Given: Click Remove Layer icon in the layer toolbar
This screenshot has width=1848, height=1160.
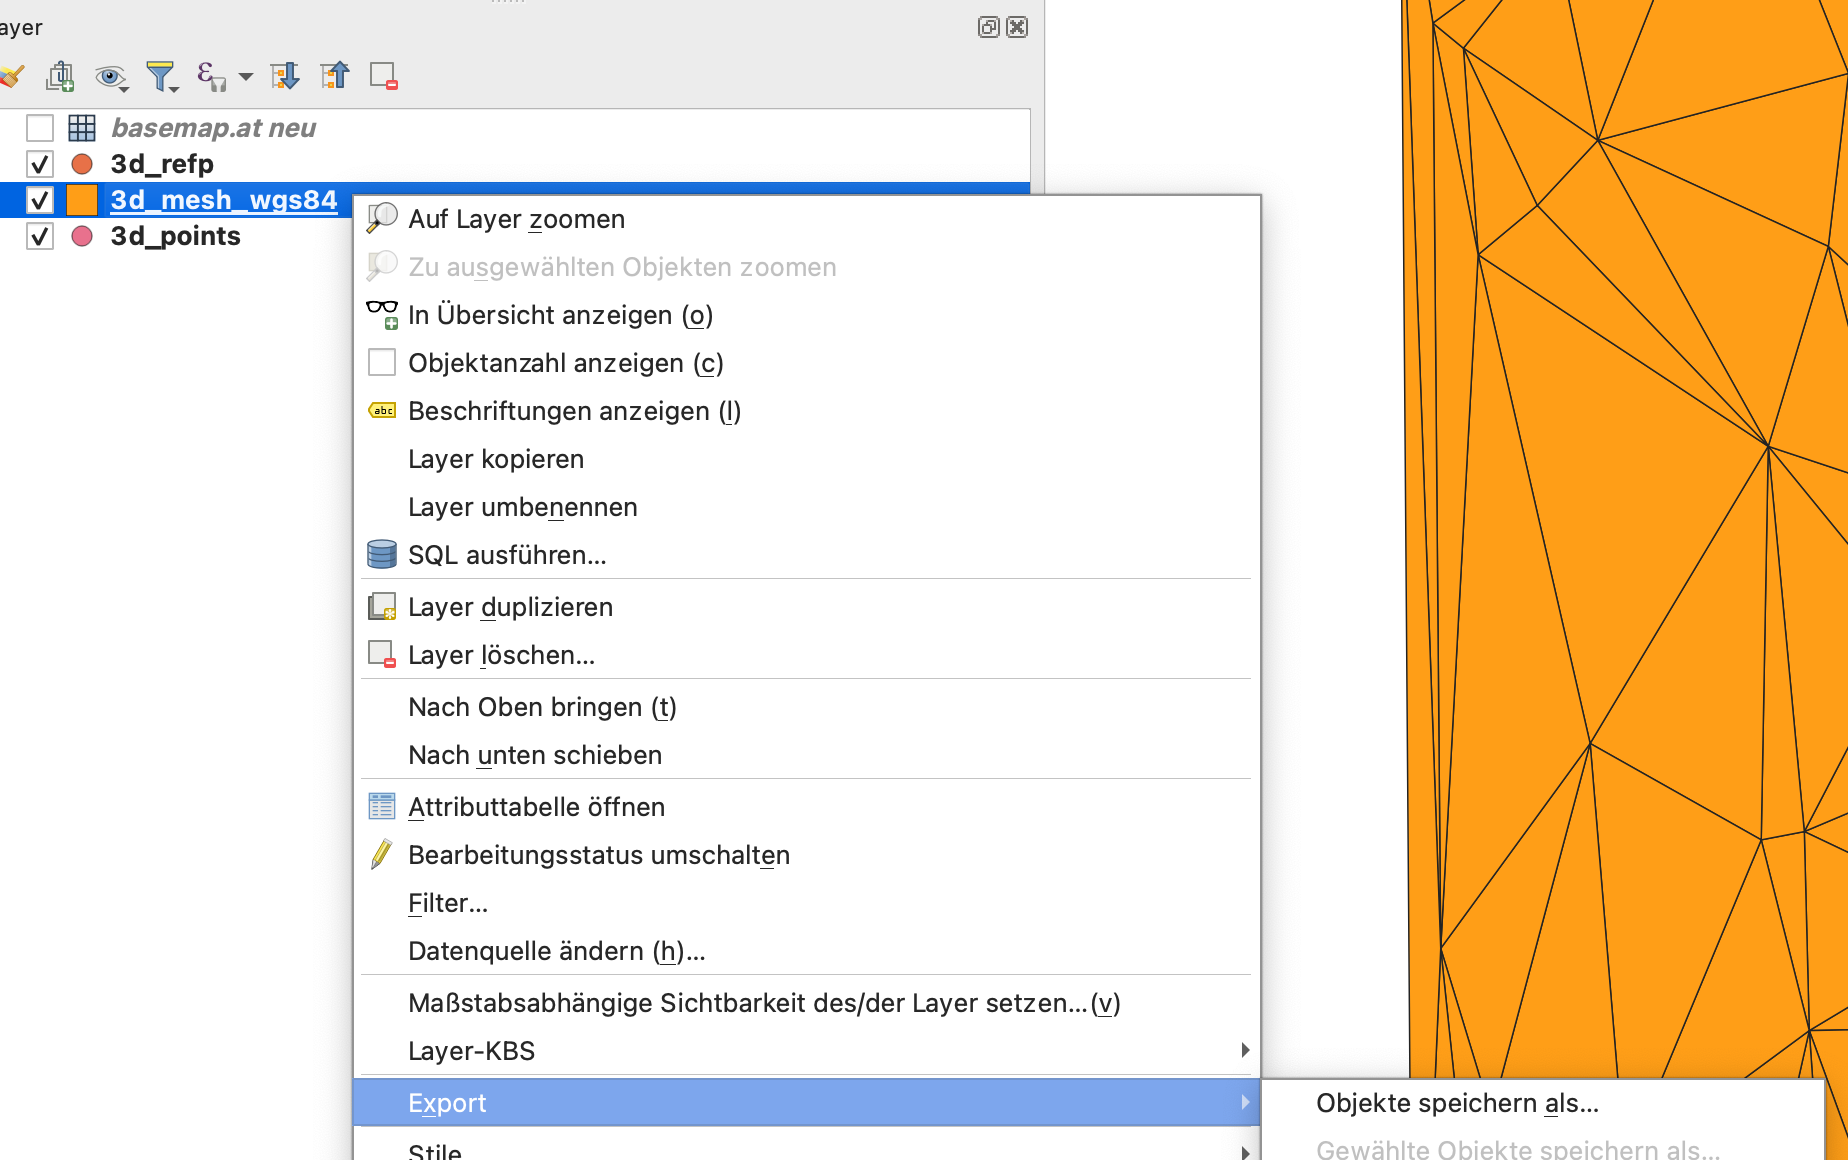Looking at the screenshot, I should point(384,76).
